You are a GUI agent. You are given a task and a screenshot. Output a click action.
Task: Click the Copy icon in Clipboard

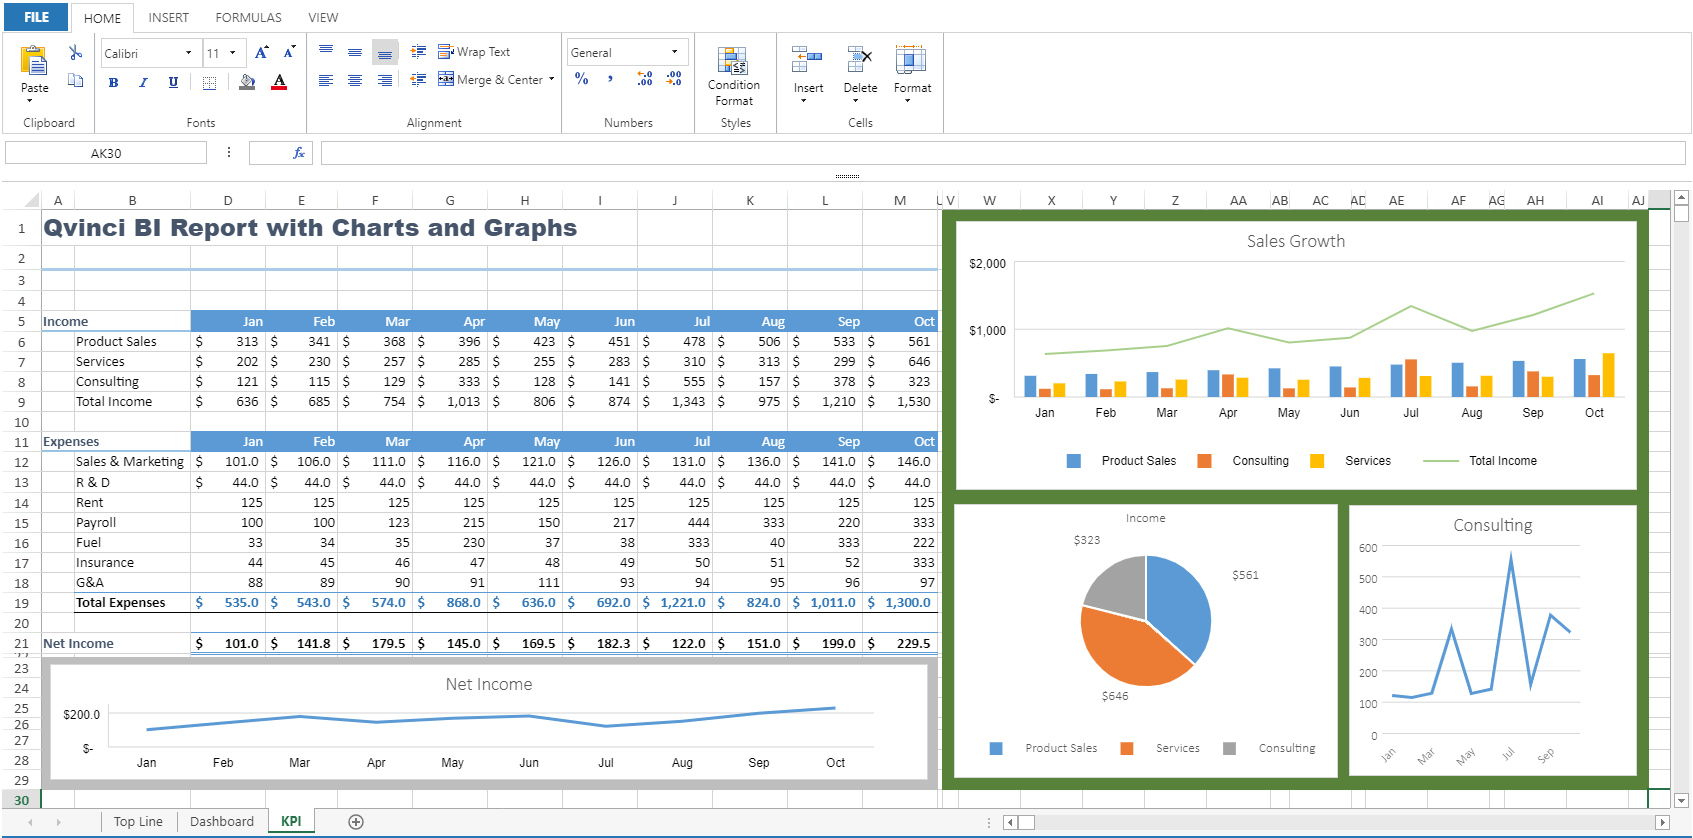pos(75,81)
